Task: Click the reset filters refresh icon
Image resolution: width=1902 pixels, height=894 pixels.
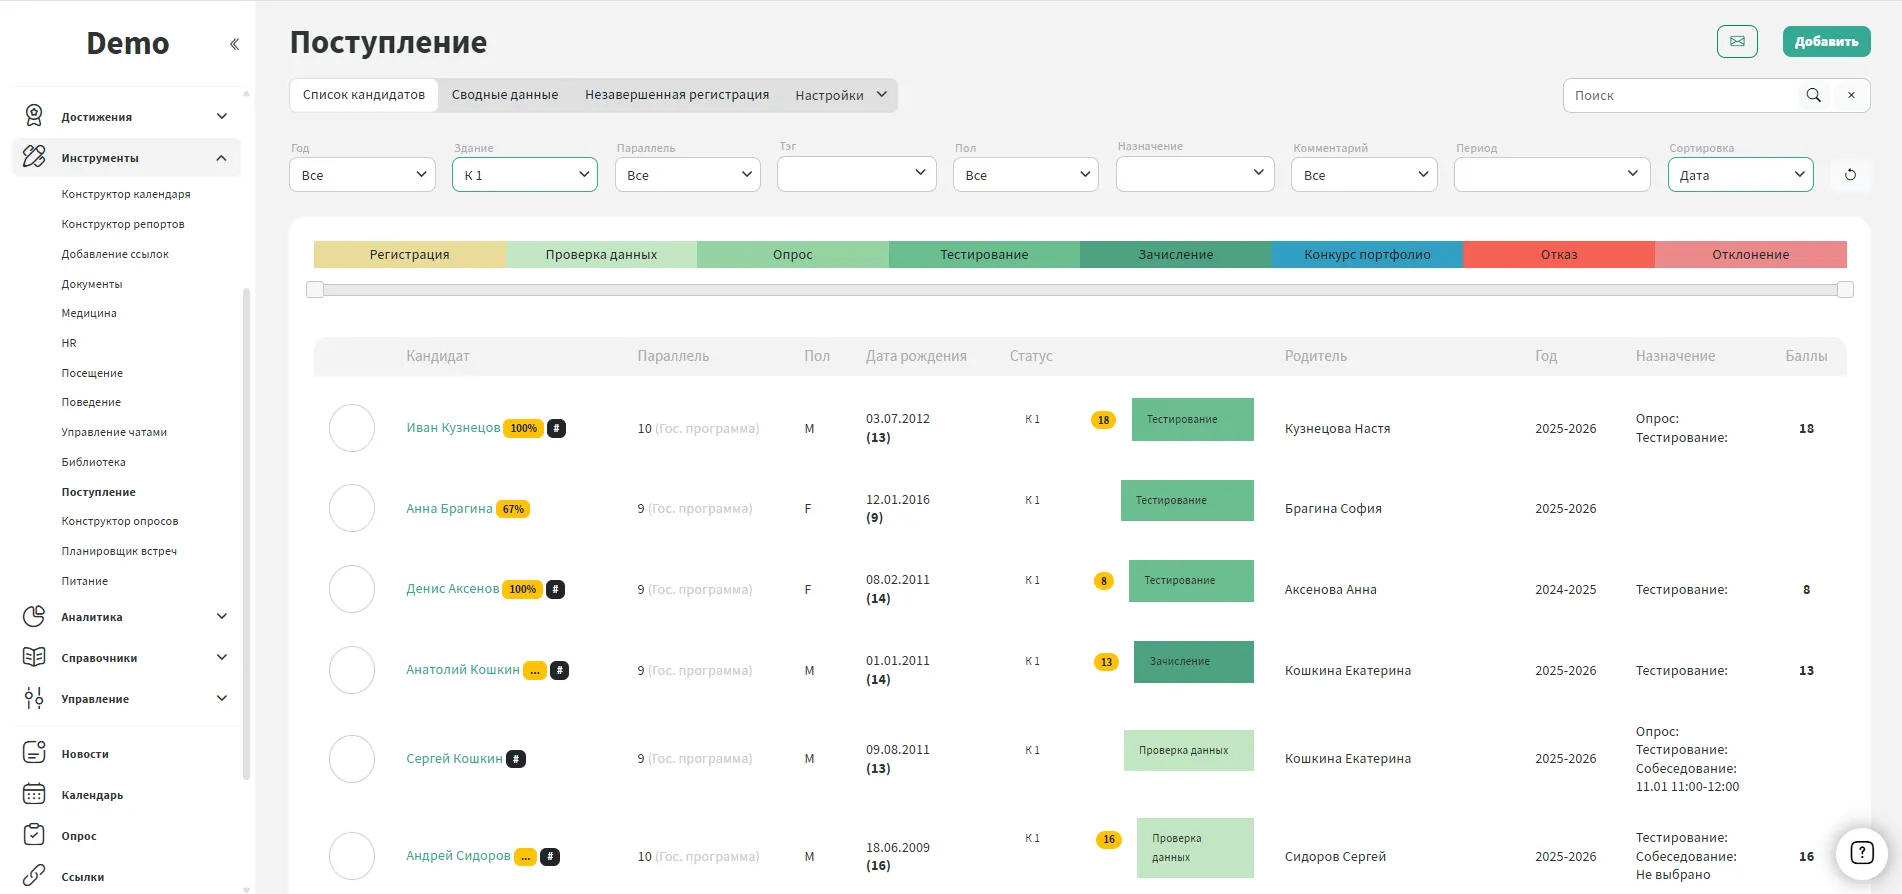Action: click(1850, 175)
